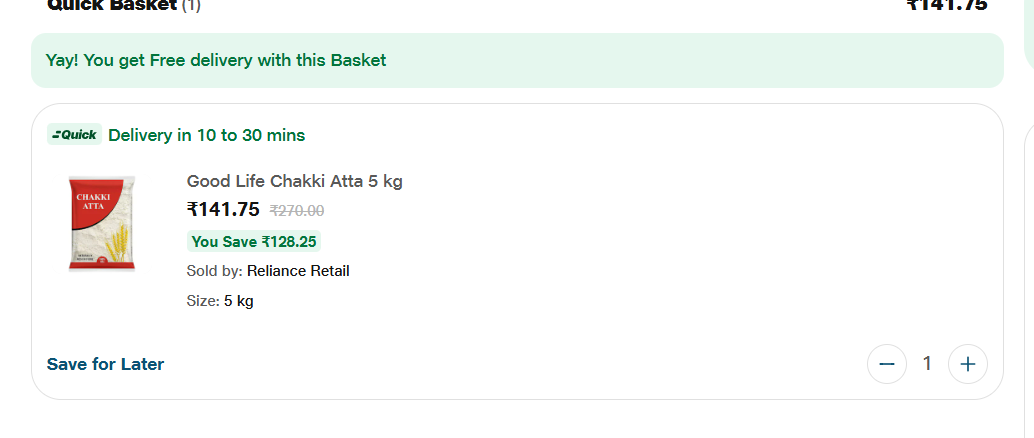Screen dimensions: 1034x438
Task: Click the basket total ₹141.75 at top right
Action: [x=946, y=5]
